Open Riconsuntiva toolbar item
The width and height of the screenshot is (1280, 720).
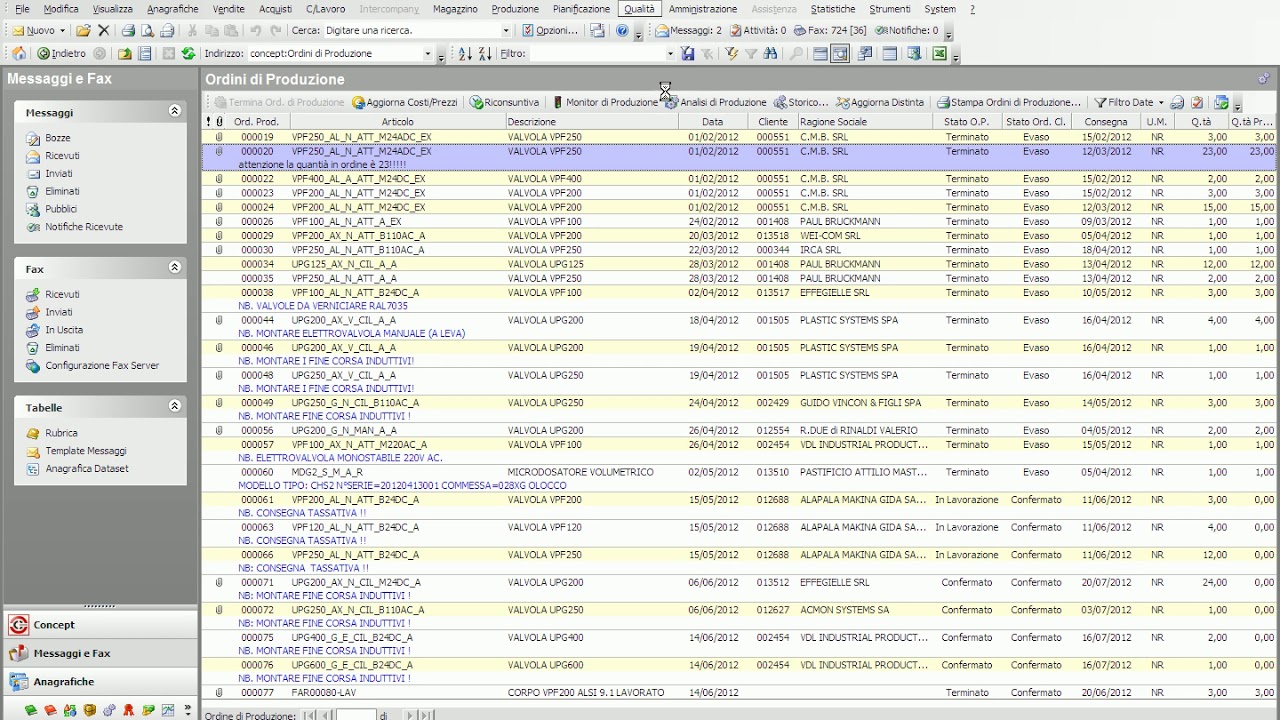(x=504, y=102)
